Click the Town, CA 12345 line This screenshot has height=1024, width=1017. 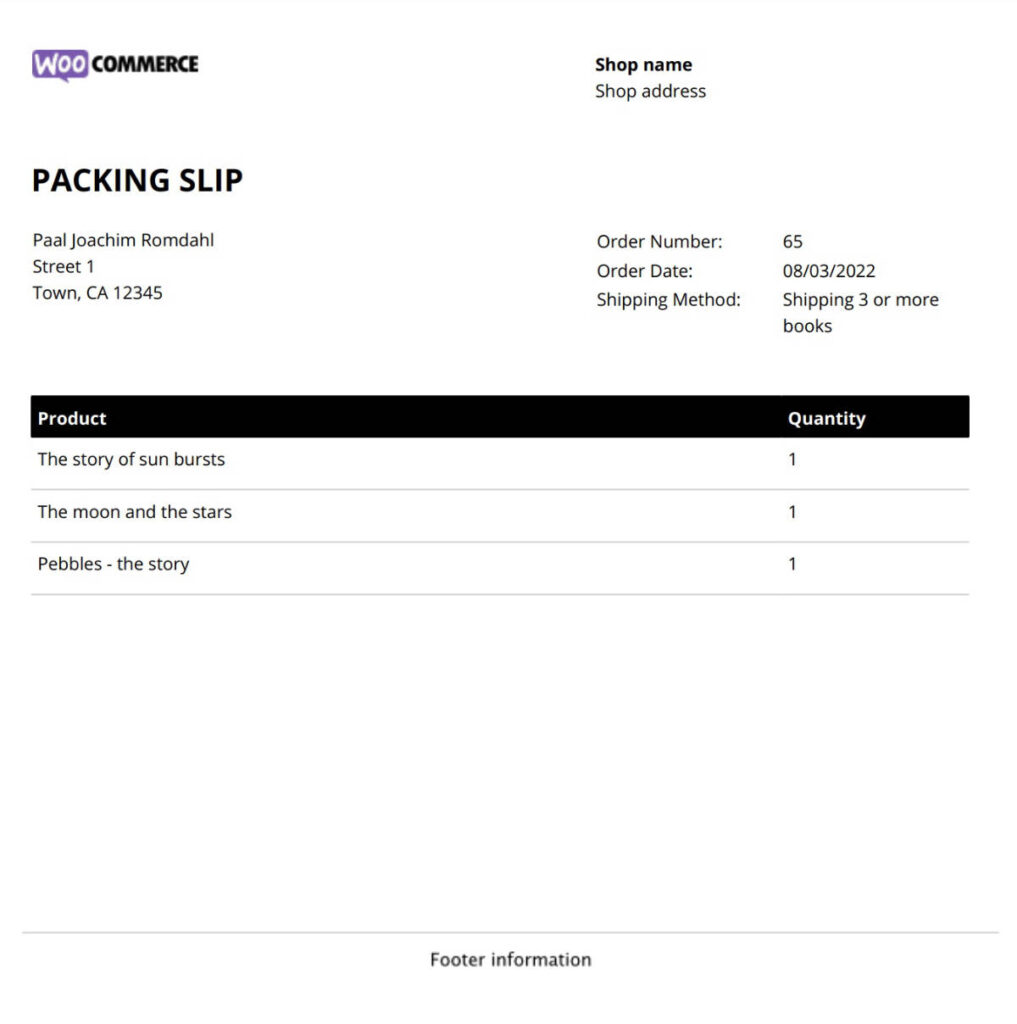pyautogui.click(x=97, y=293)
